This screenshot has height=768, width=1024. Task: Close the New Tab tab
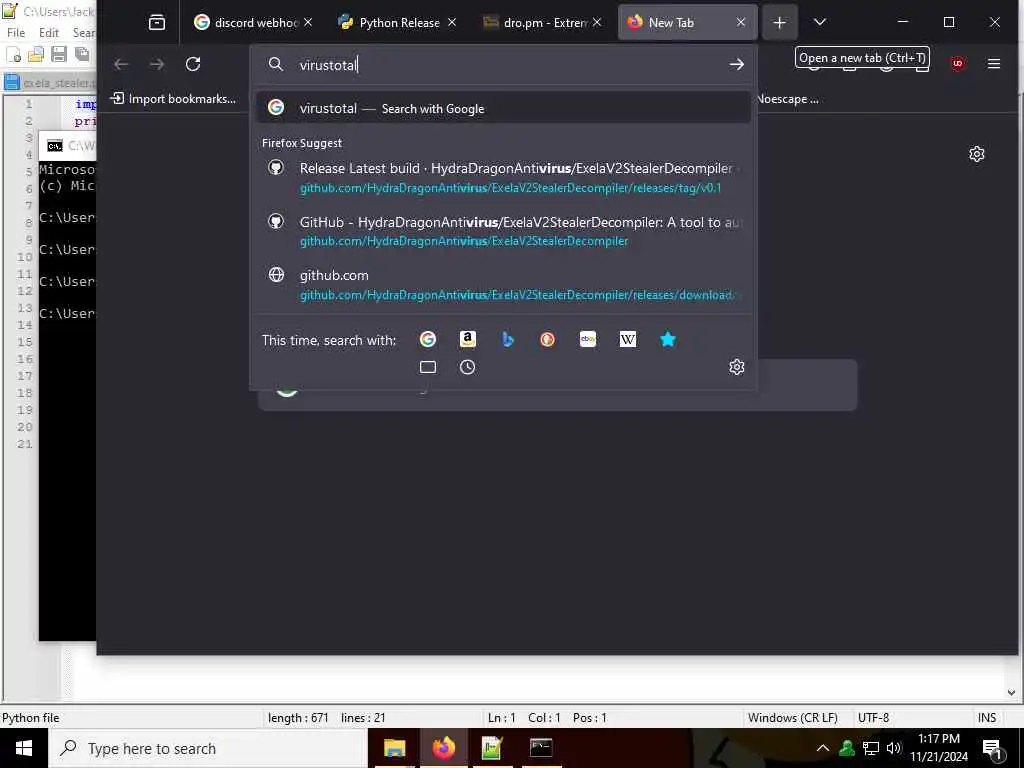(x=741, y=23)
